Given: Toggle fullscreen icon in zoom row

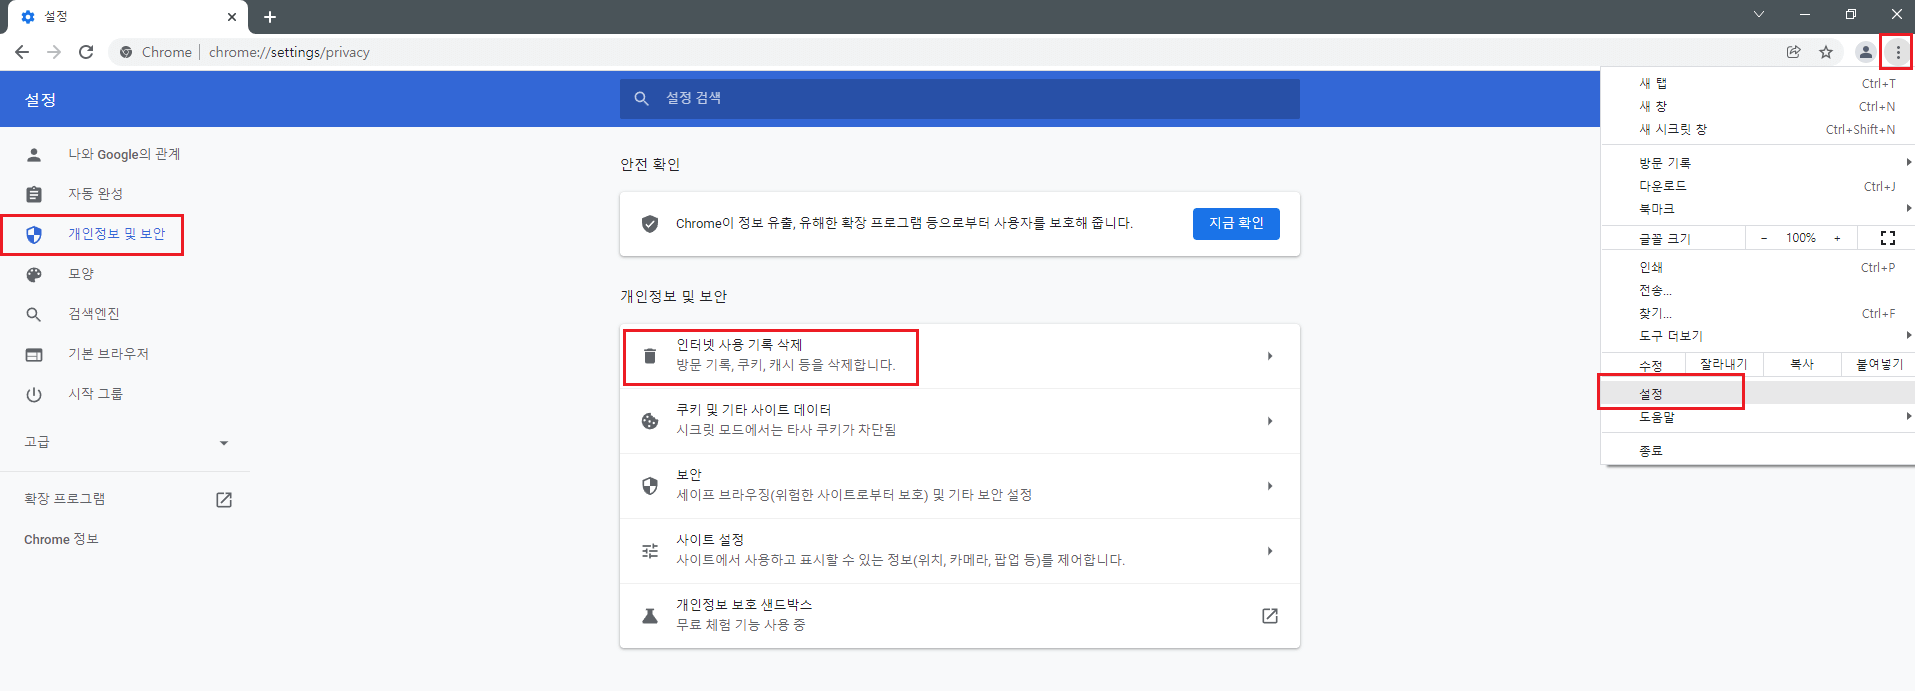Looking at the screenshot, I should pos(1888,238).
